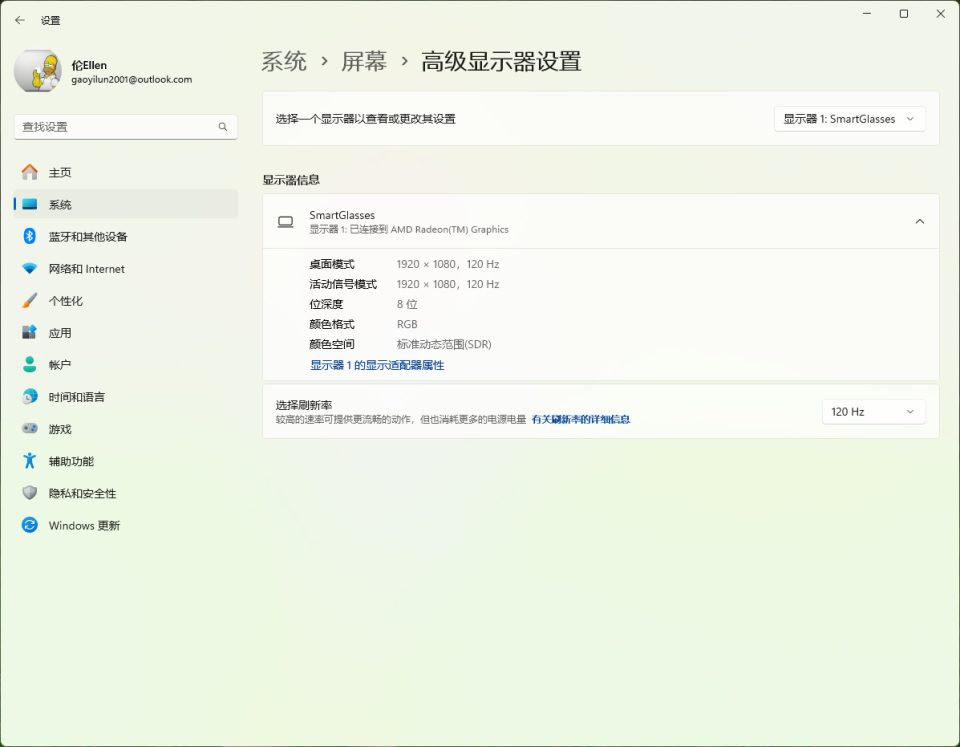This screenshot has height=747, width=960.
Task: Select 帐户 in the sidebar
Action: point(59,364)
